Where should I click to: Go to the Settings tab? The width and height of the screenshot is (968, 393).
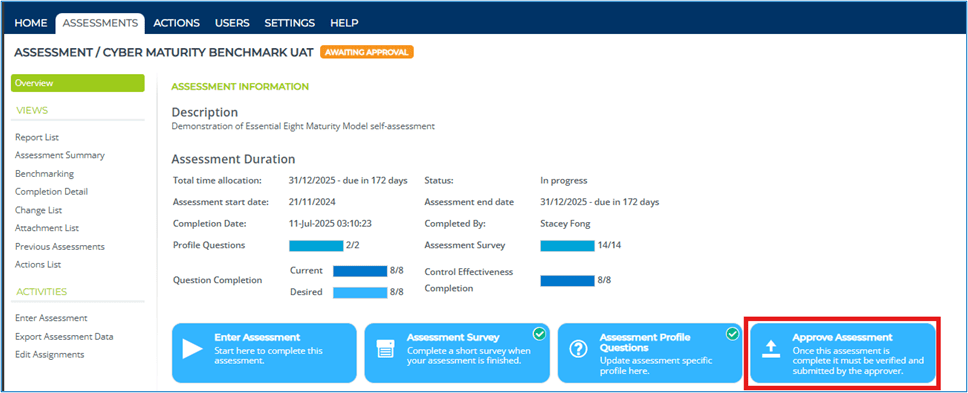(x=290, y=23)
